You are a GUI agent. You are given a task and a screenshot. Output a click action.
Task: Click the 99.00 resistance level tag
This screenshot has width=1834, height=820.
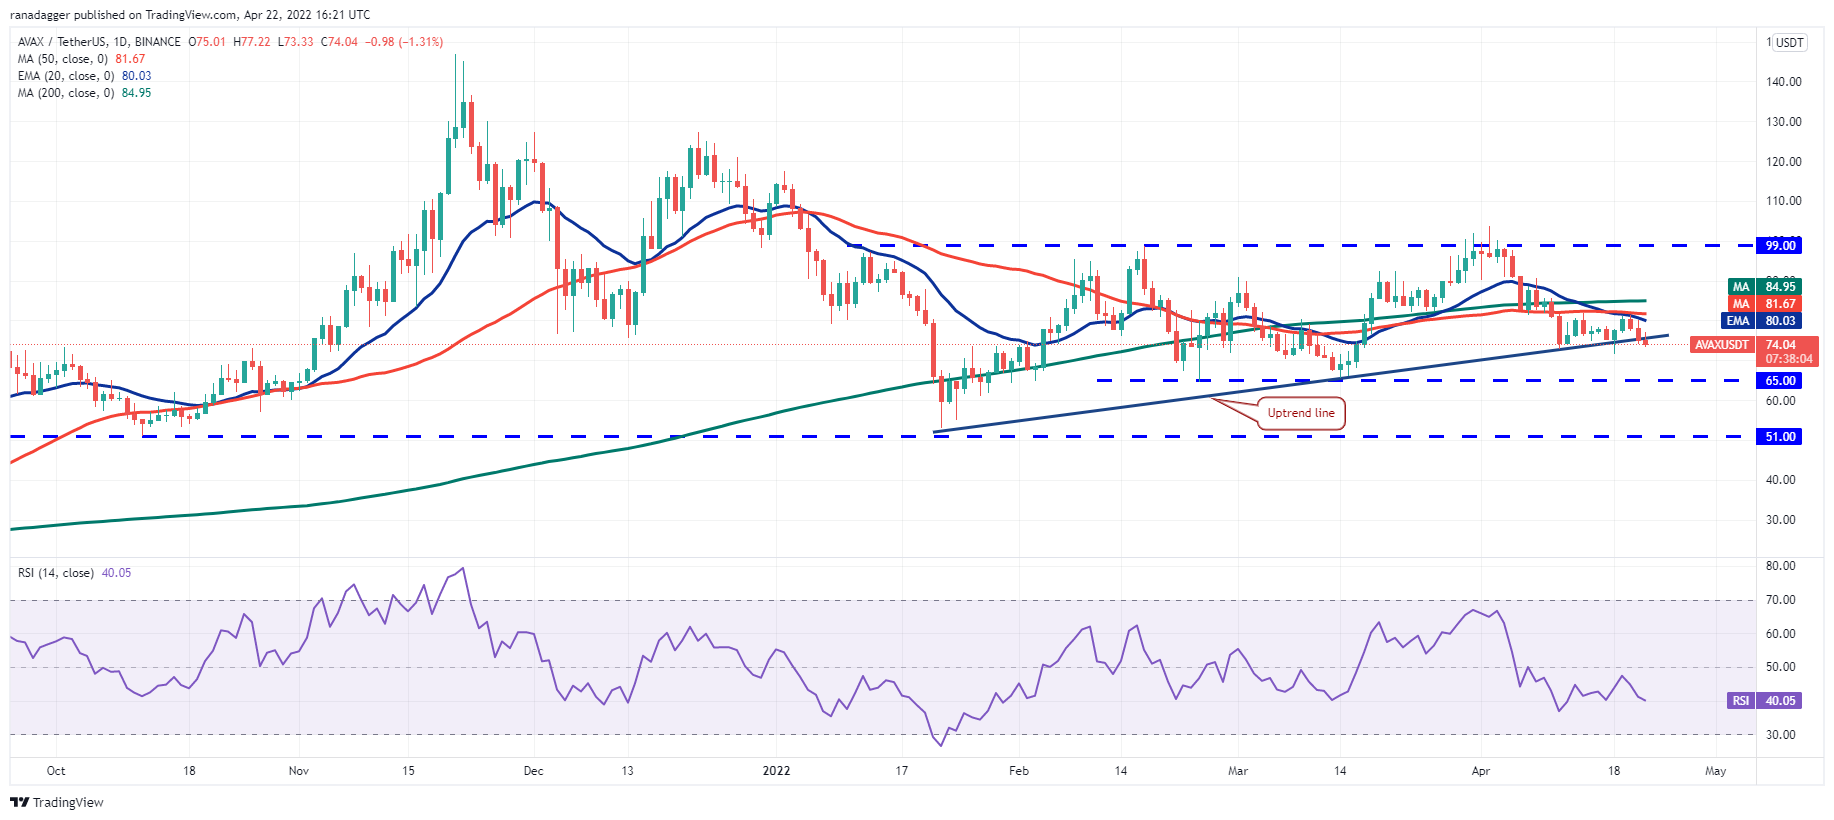coord(1779,246)
